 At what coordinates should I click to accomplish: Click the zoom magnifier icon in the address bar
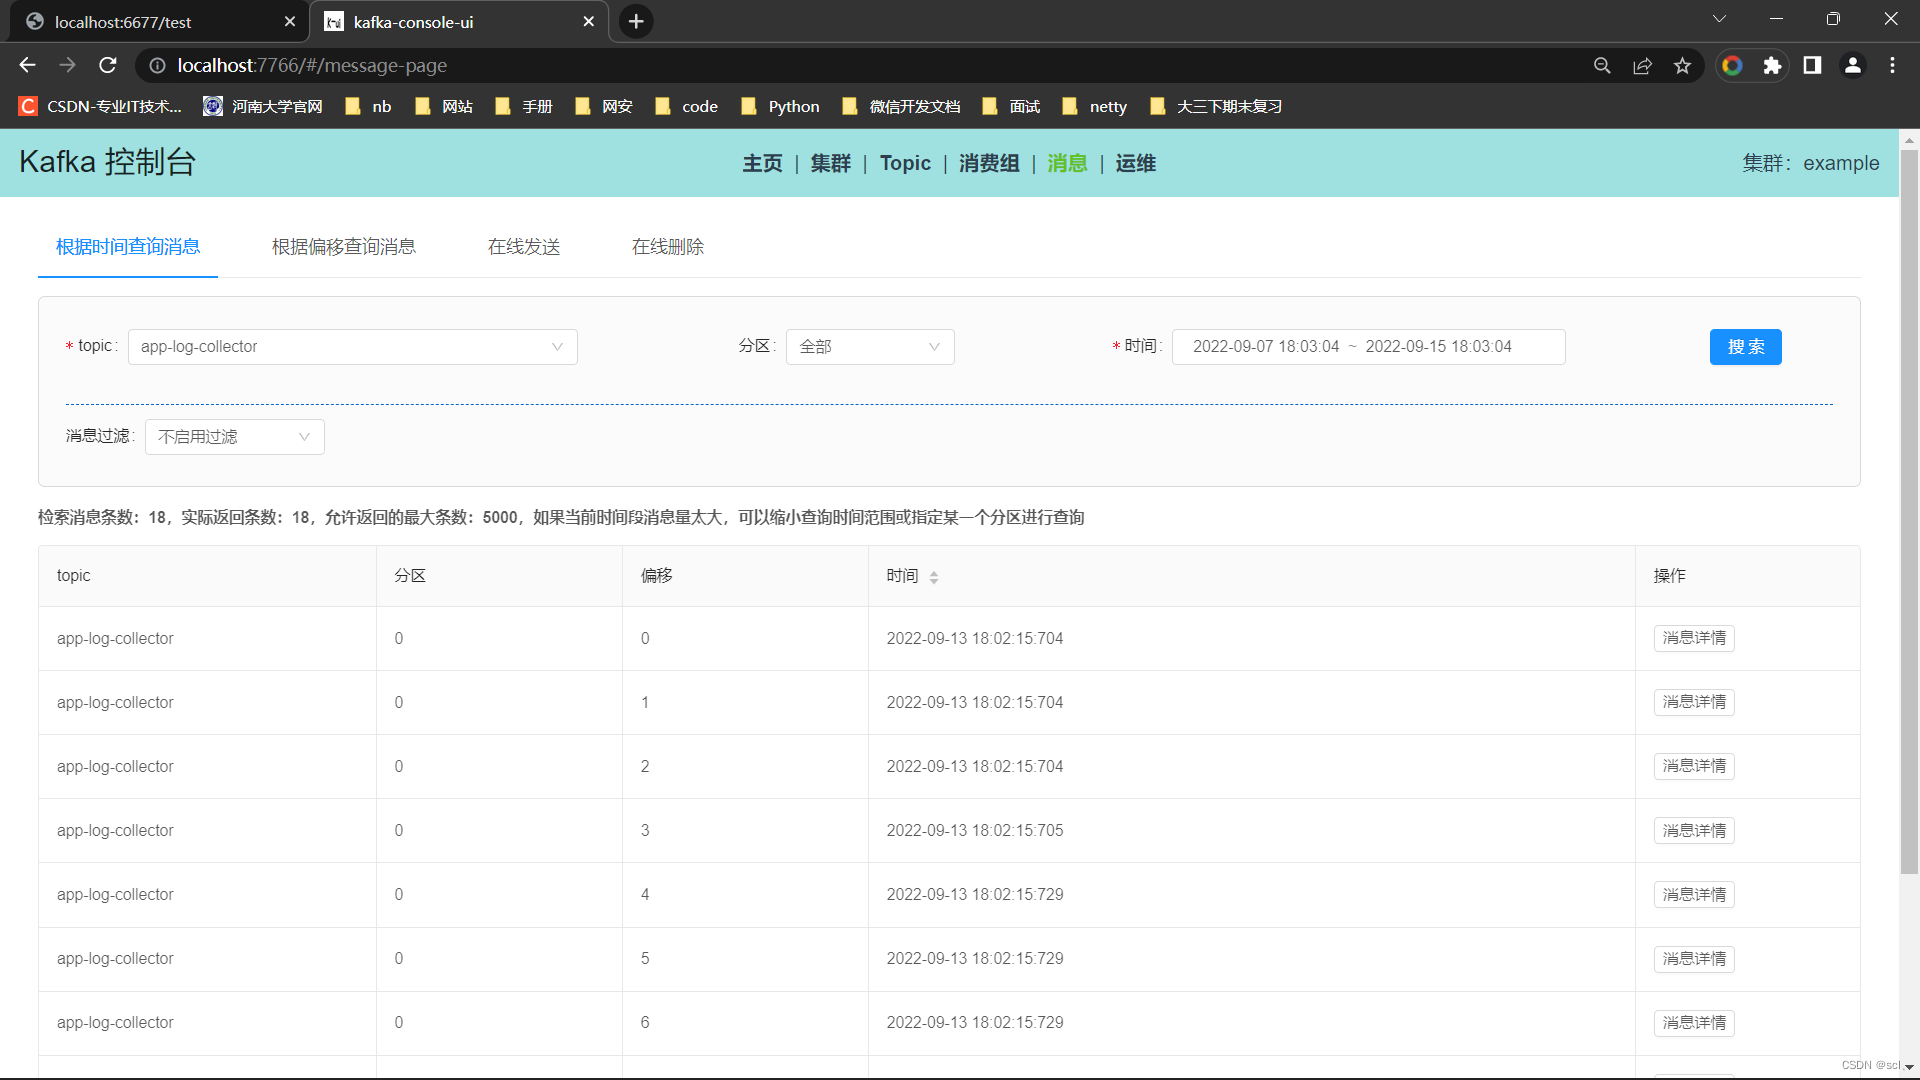click(1602, 65)
